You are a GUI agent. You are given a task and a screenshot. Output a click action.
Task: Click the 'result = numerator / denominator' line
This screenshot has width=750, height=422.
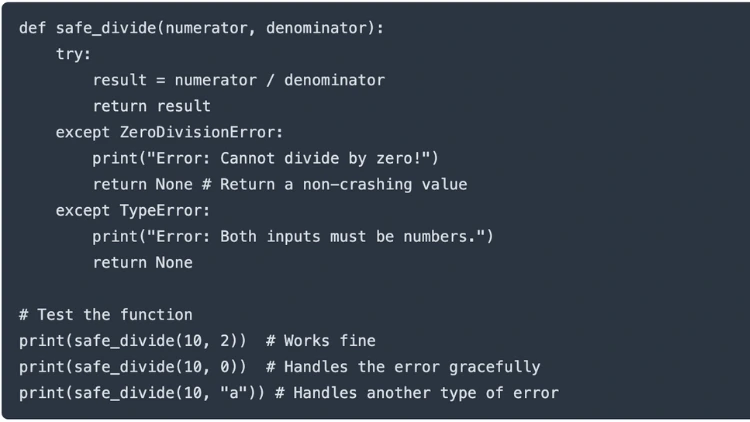click(x=238, y=80)
